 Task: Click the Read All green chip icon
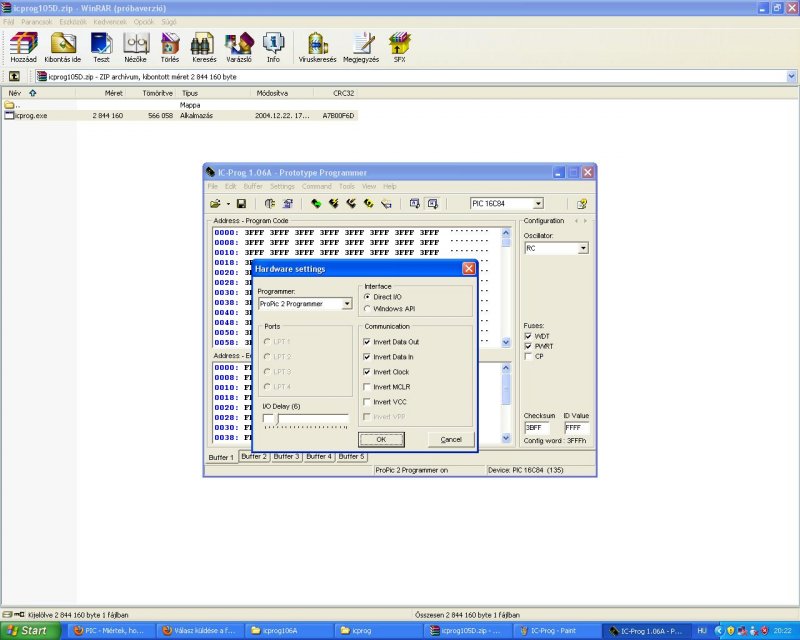(316, 204)
